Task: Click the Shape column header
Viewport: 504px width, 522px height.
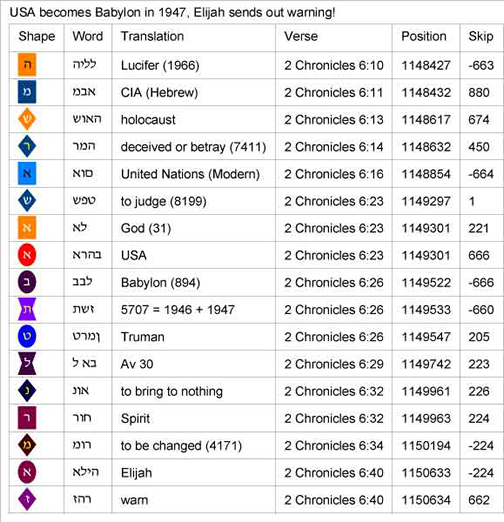Action: point(37,36)
